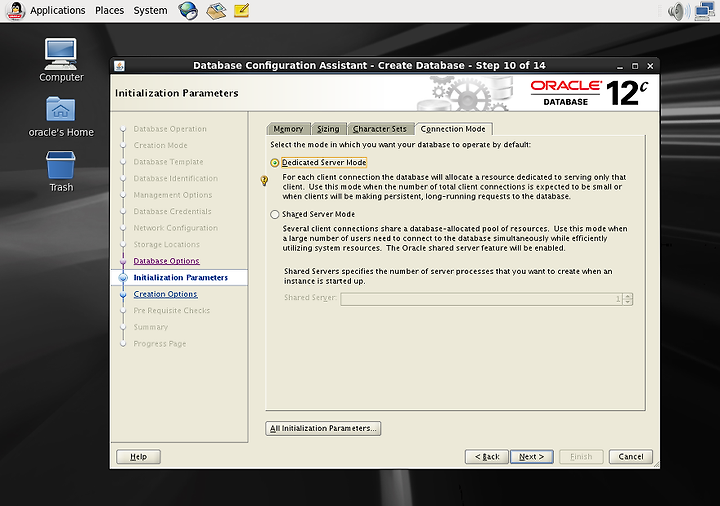Image resolution: width=720 pixels, height=506 pixels.
Task: Select Shared Server Mode radio button
Action: pos(275,214)
